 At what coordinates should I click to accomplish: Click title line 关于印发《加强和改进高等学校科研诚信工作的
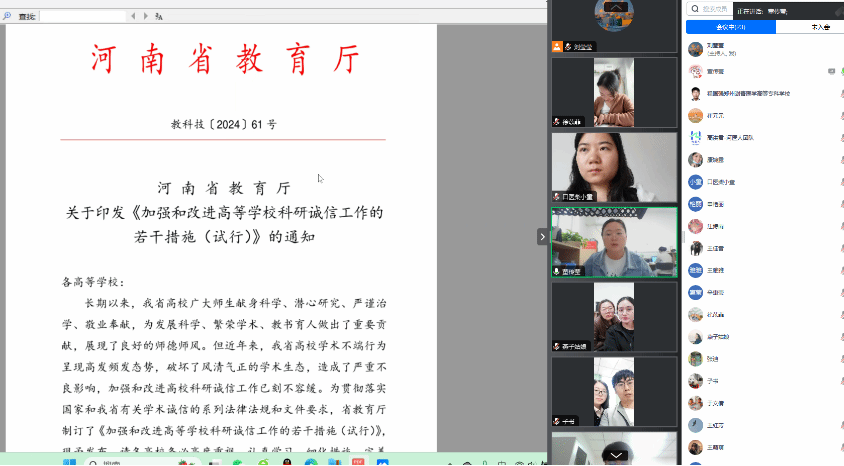pyautogui.click(x=224, y=213)
